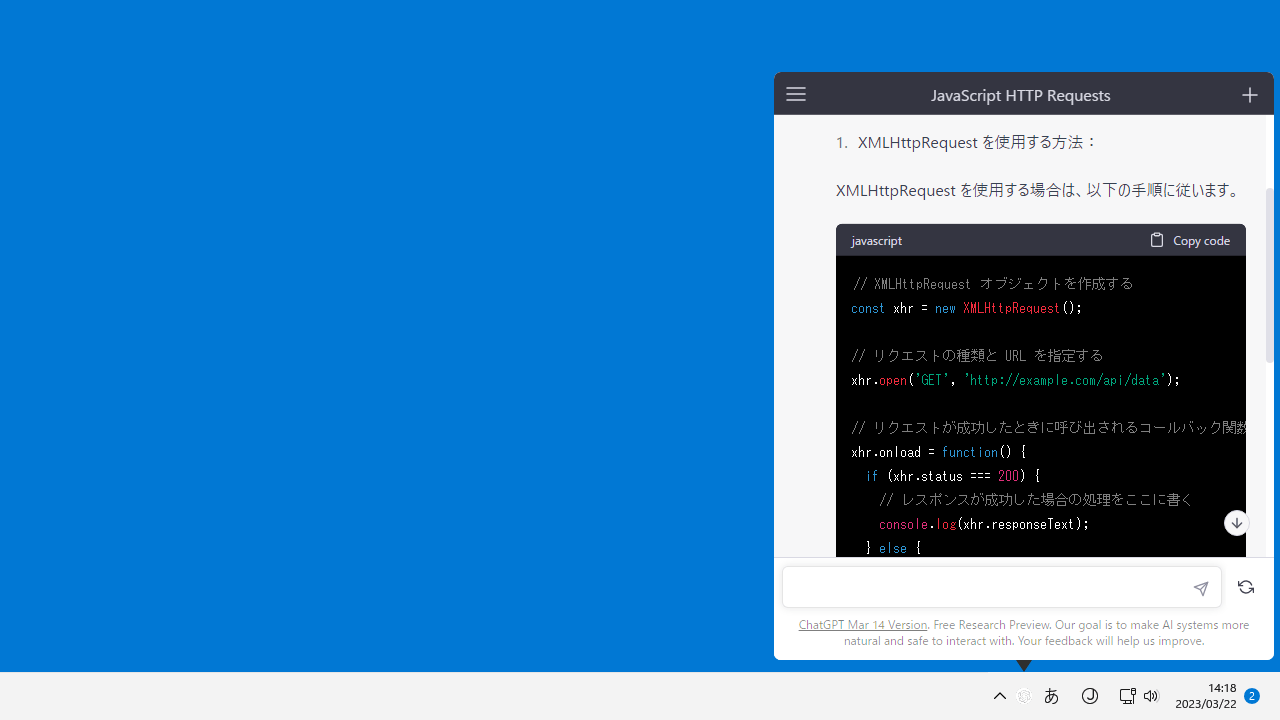Click list item XMLHttpRequest を使用する方法
This screenshot has width=1280, height=720.
tap(977, 142)
